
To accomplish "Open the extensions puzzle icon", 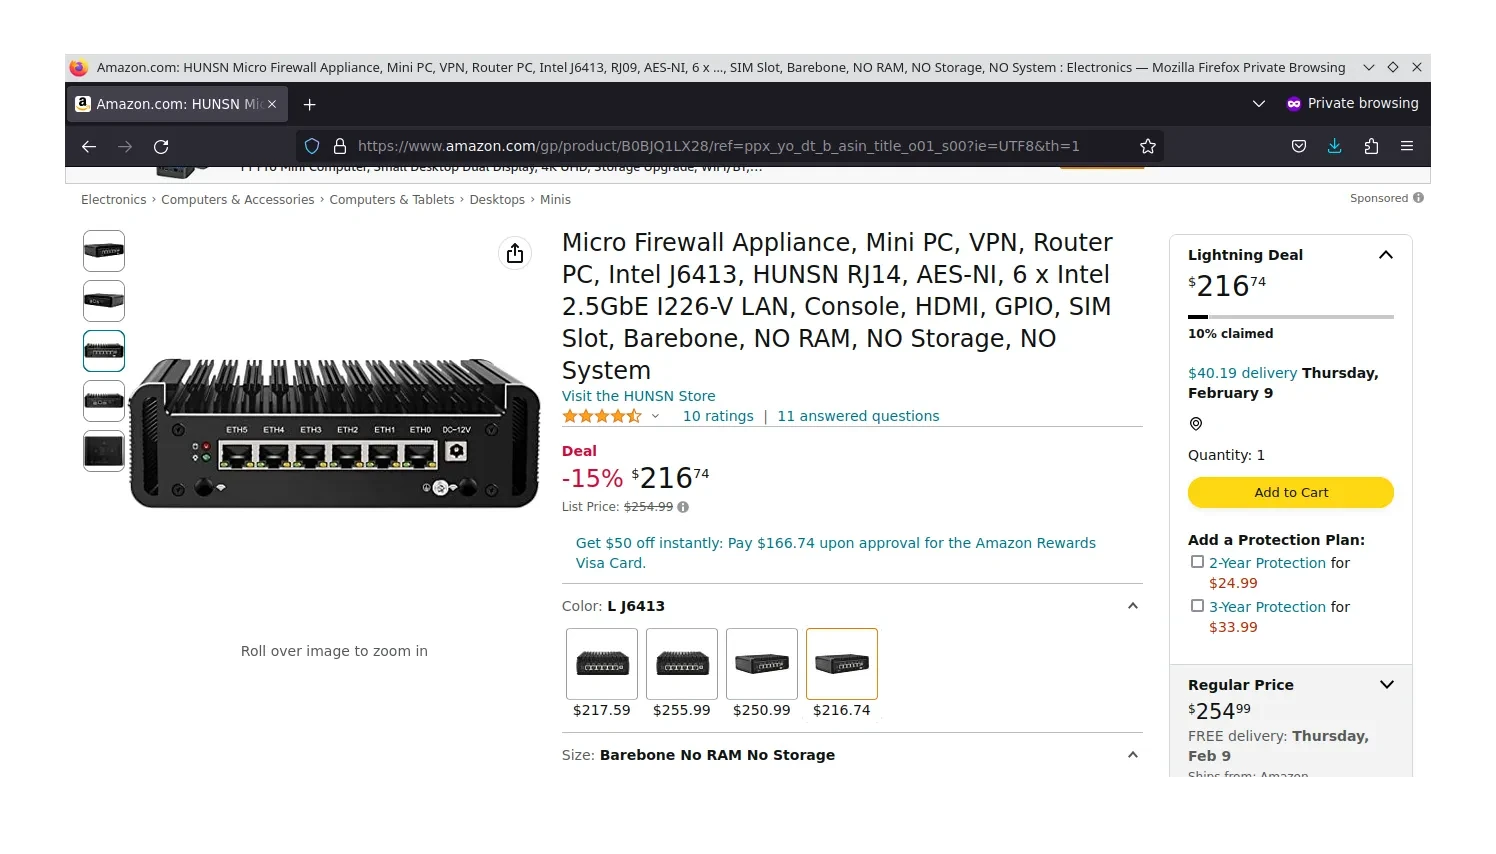I will (x=1371, y=146).
